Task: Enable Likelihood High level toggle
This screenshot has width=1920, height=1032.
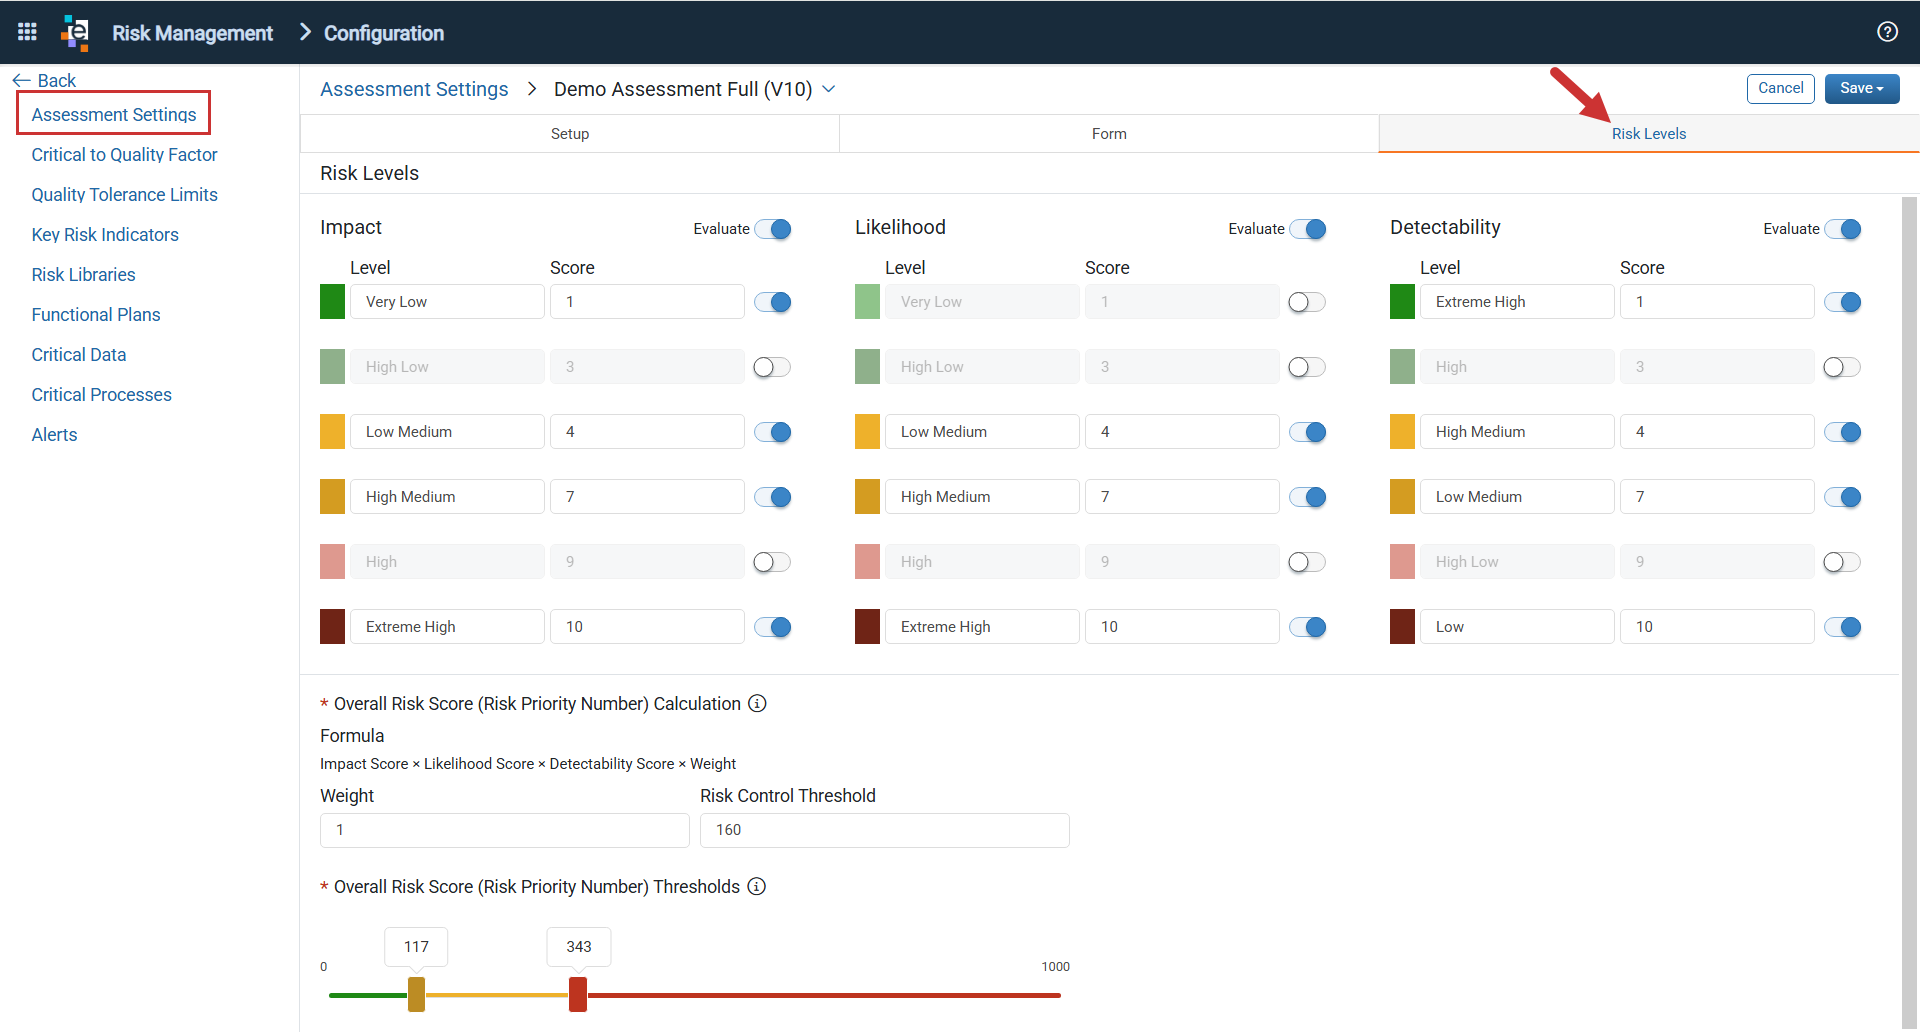Action: point(1308,562)
